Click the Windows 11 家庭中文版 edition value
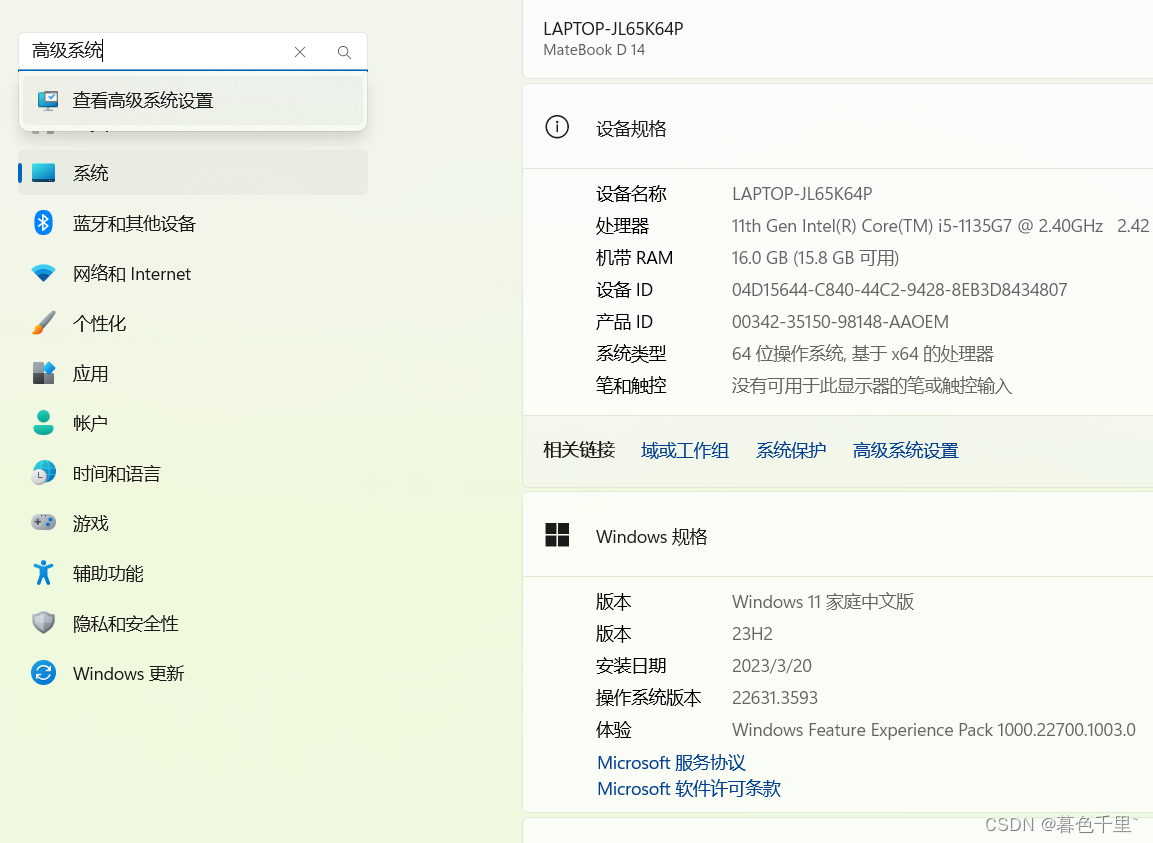This screenshot has height=843, width=1153. [x=823, y=602]
